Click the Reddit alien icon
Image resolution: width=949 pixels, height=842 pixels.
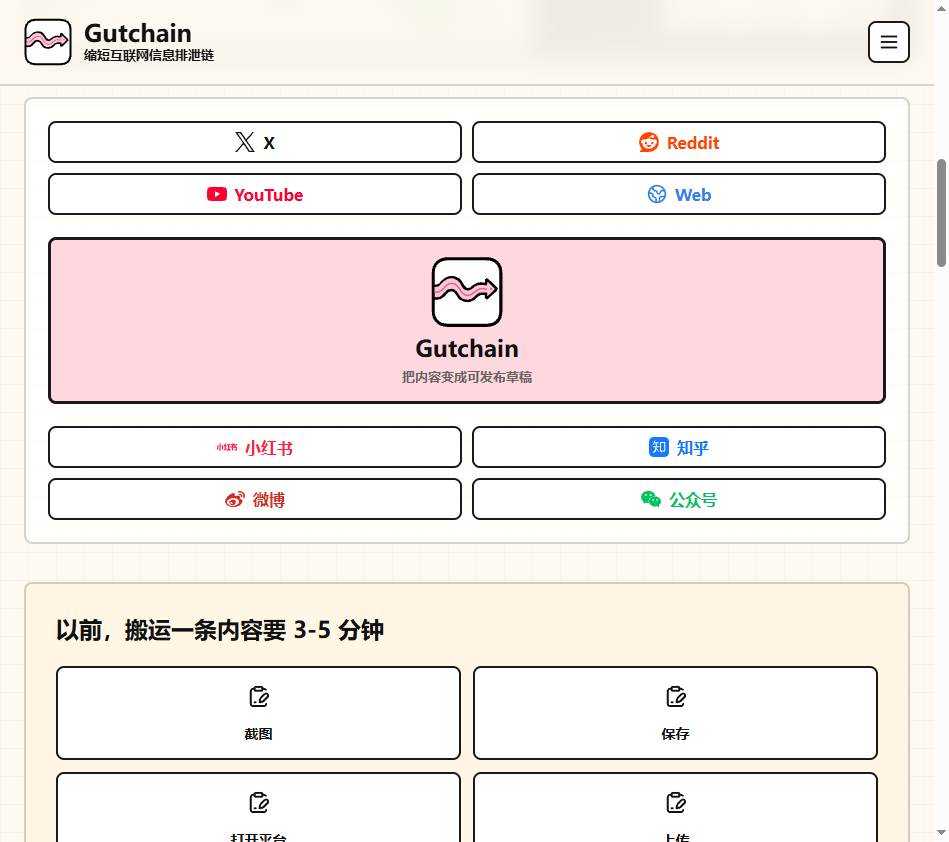(649, 142)
